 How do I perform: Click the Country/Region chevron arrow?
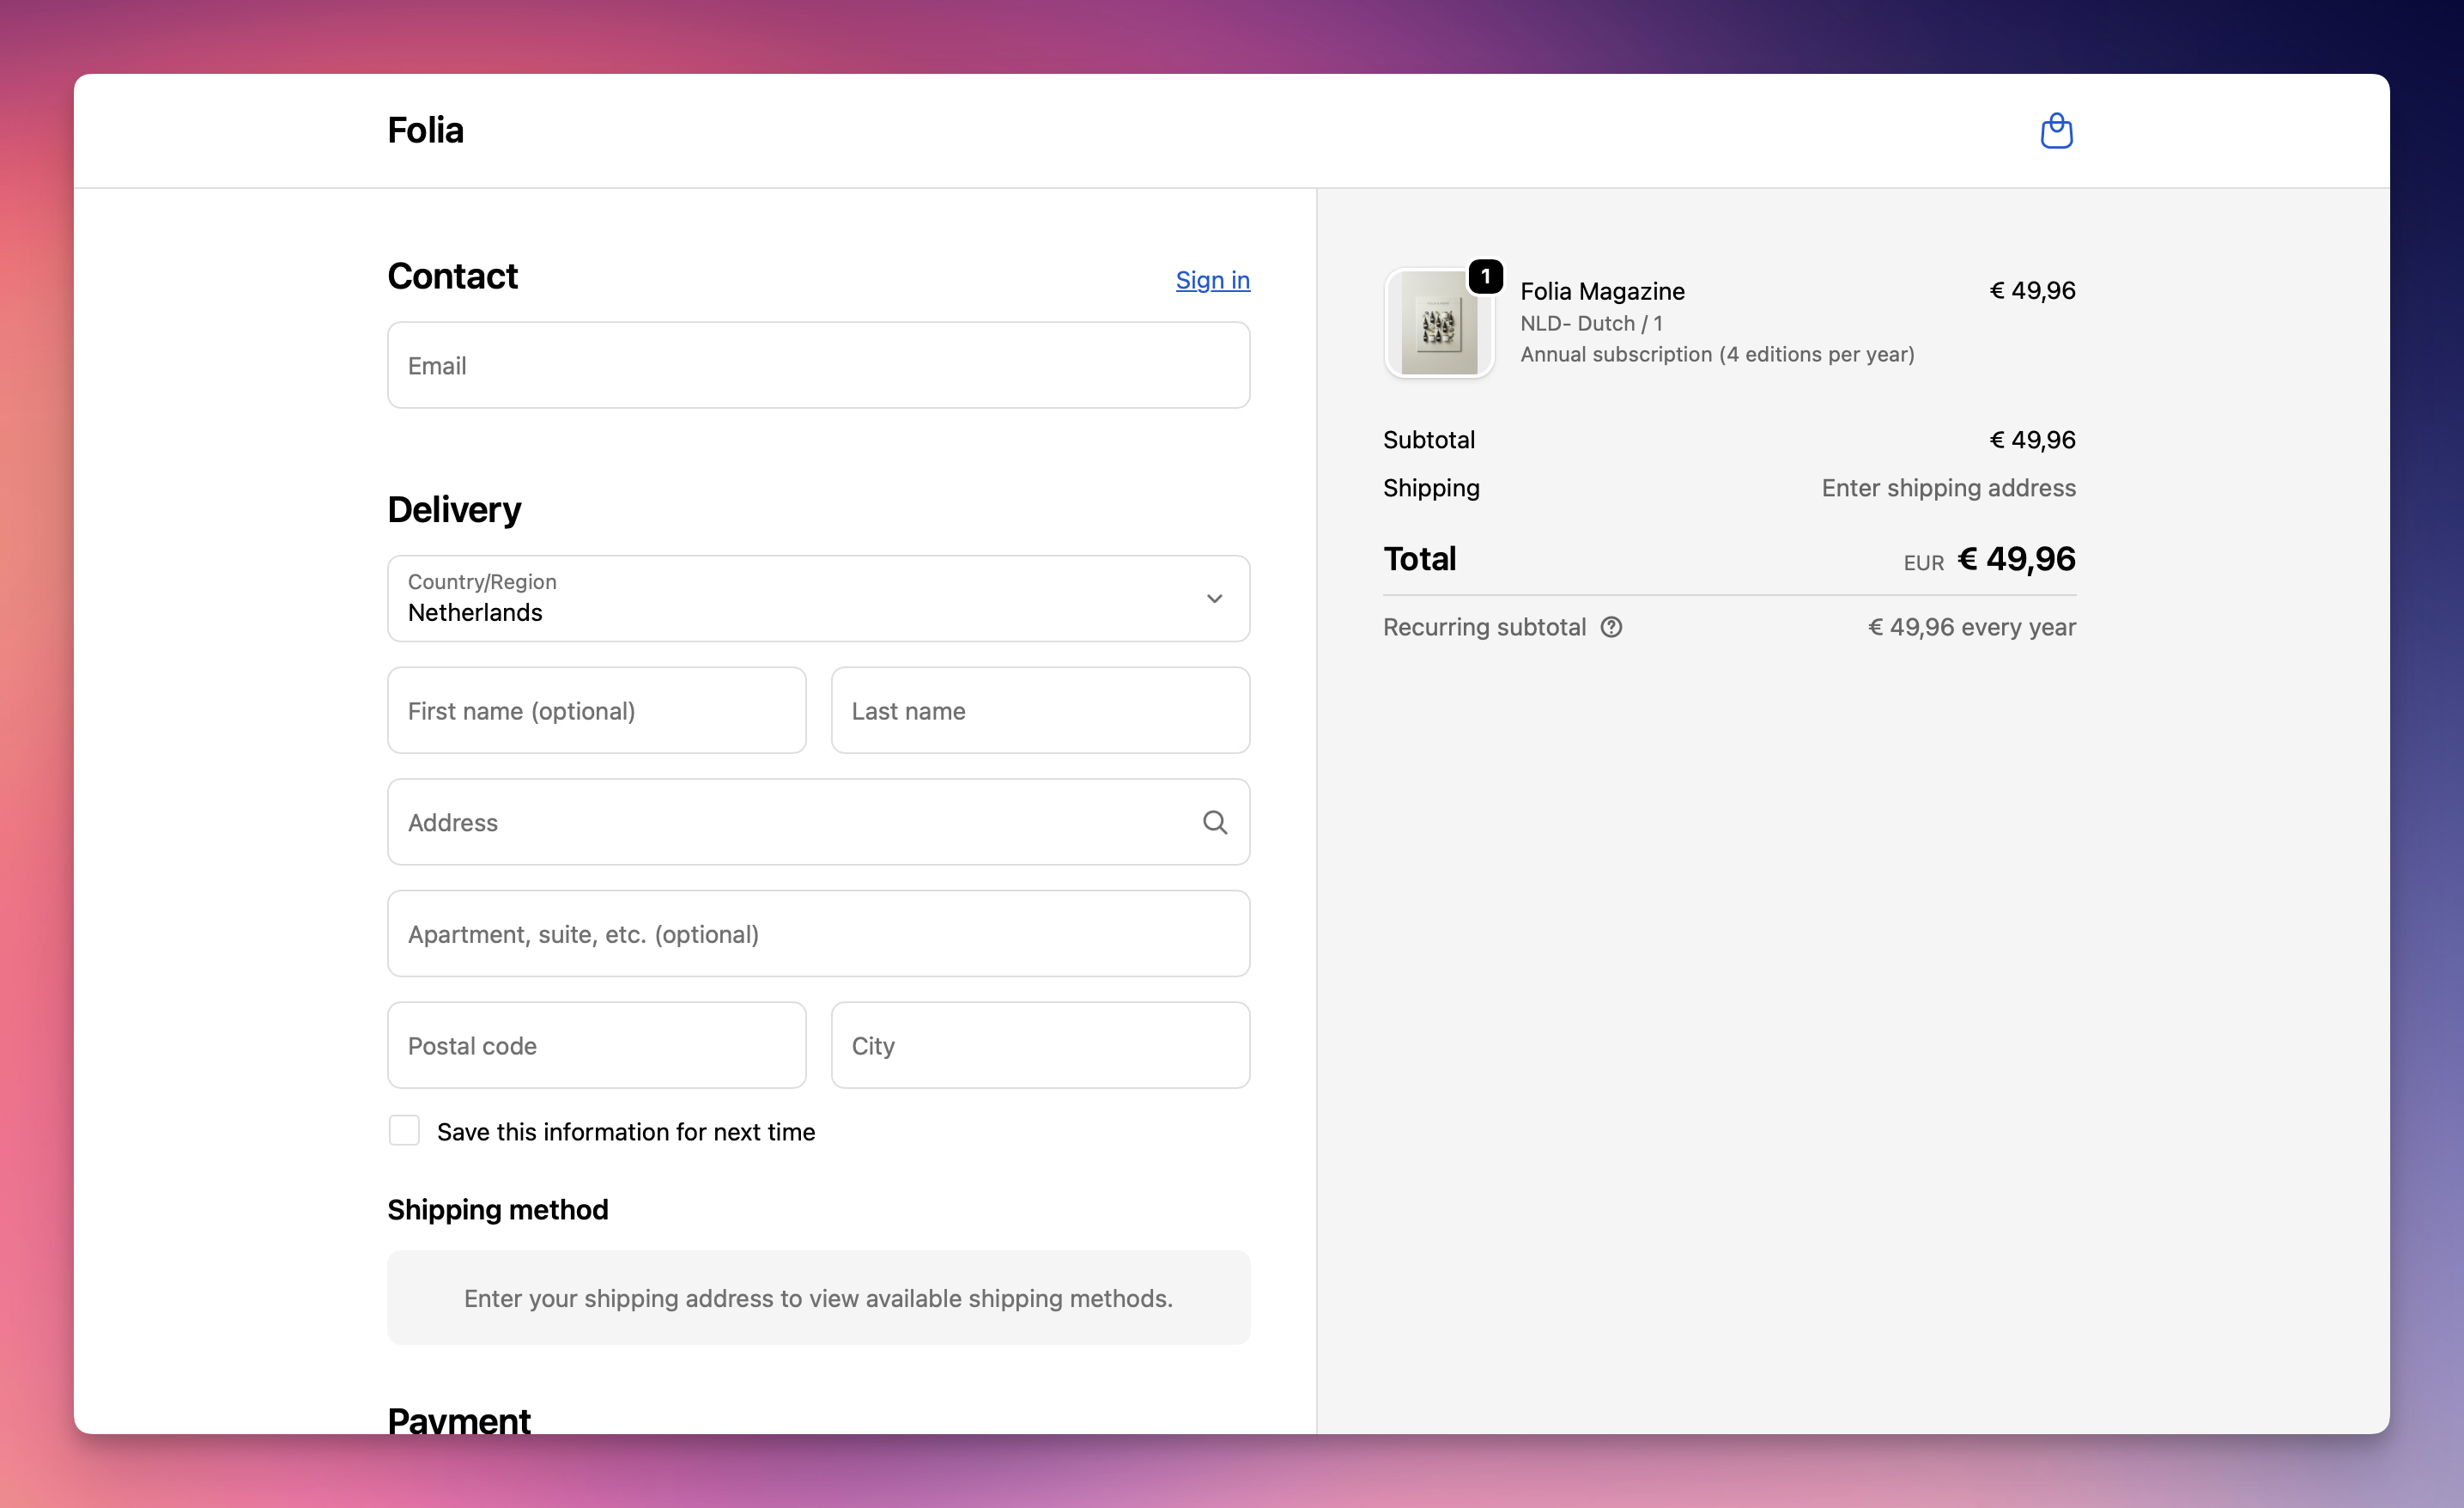[x=1214, y=598]
